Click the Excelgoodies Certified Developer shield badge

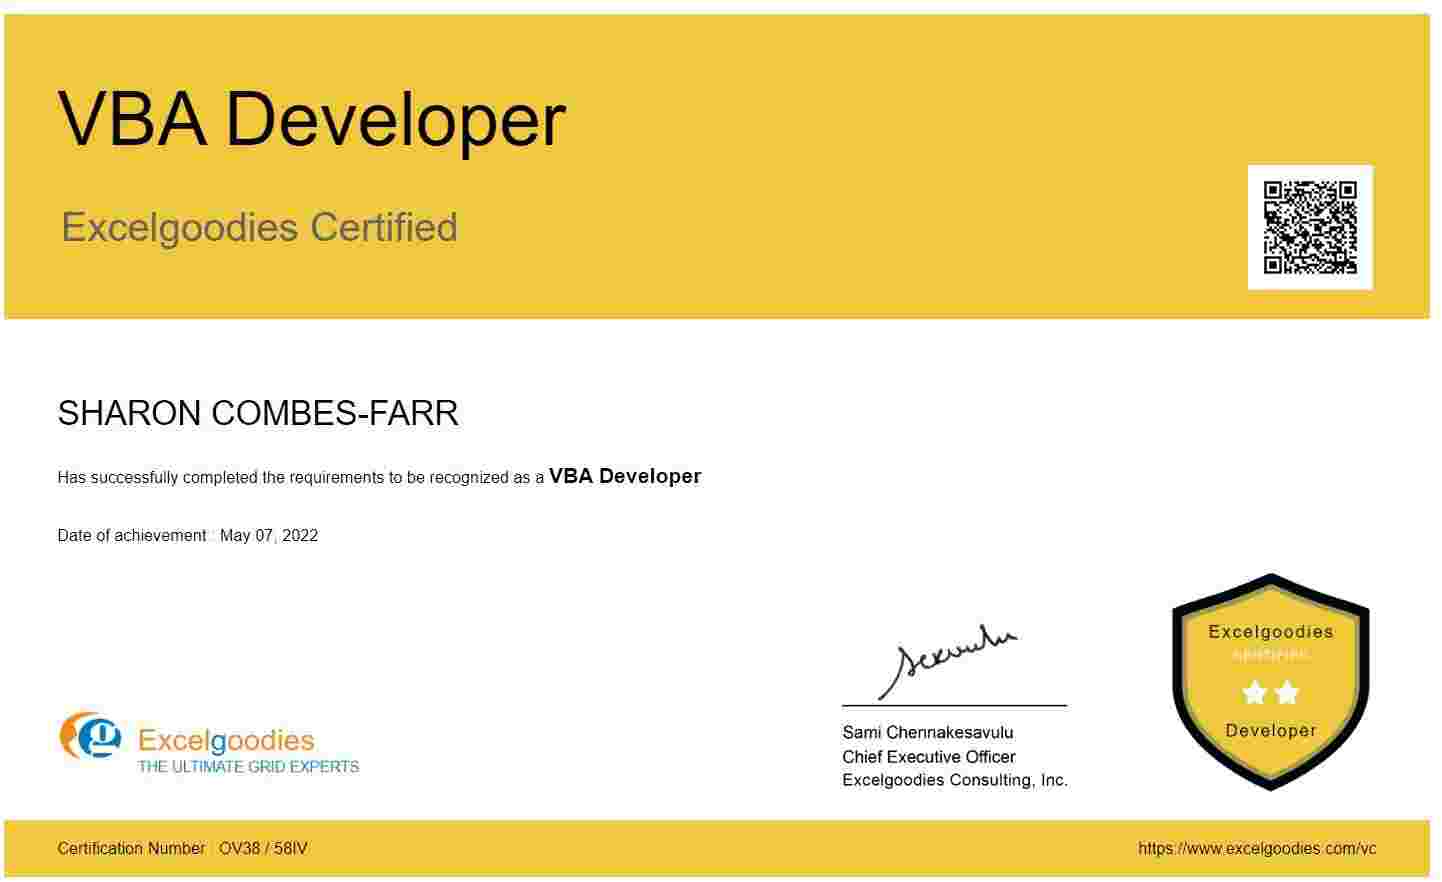coord(1270,682)
